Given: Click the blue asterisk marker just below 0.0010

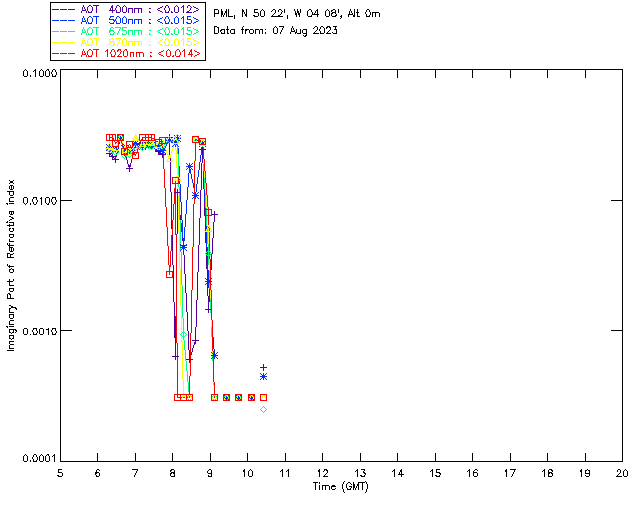Looking at the screenshot, I should 214,356.
